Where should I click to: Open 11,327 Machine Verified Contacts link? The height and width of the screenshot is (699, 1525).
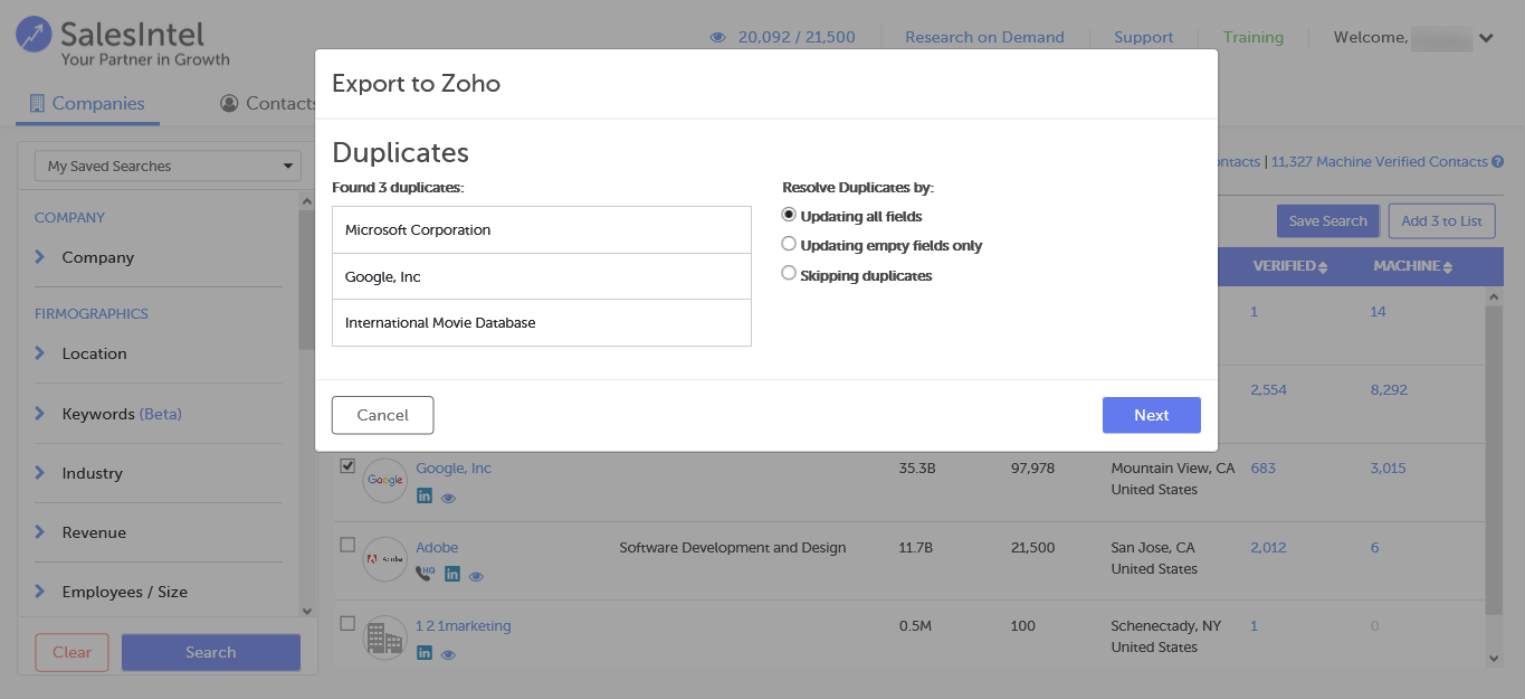click(1379, 162)
